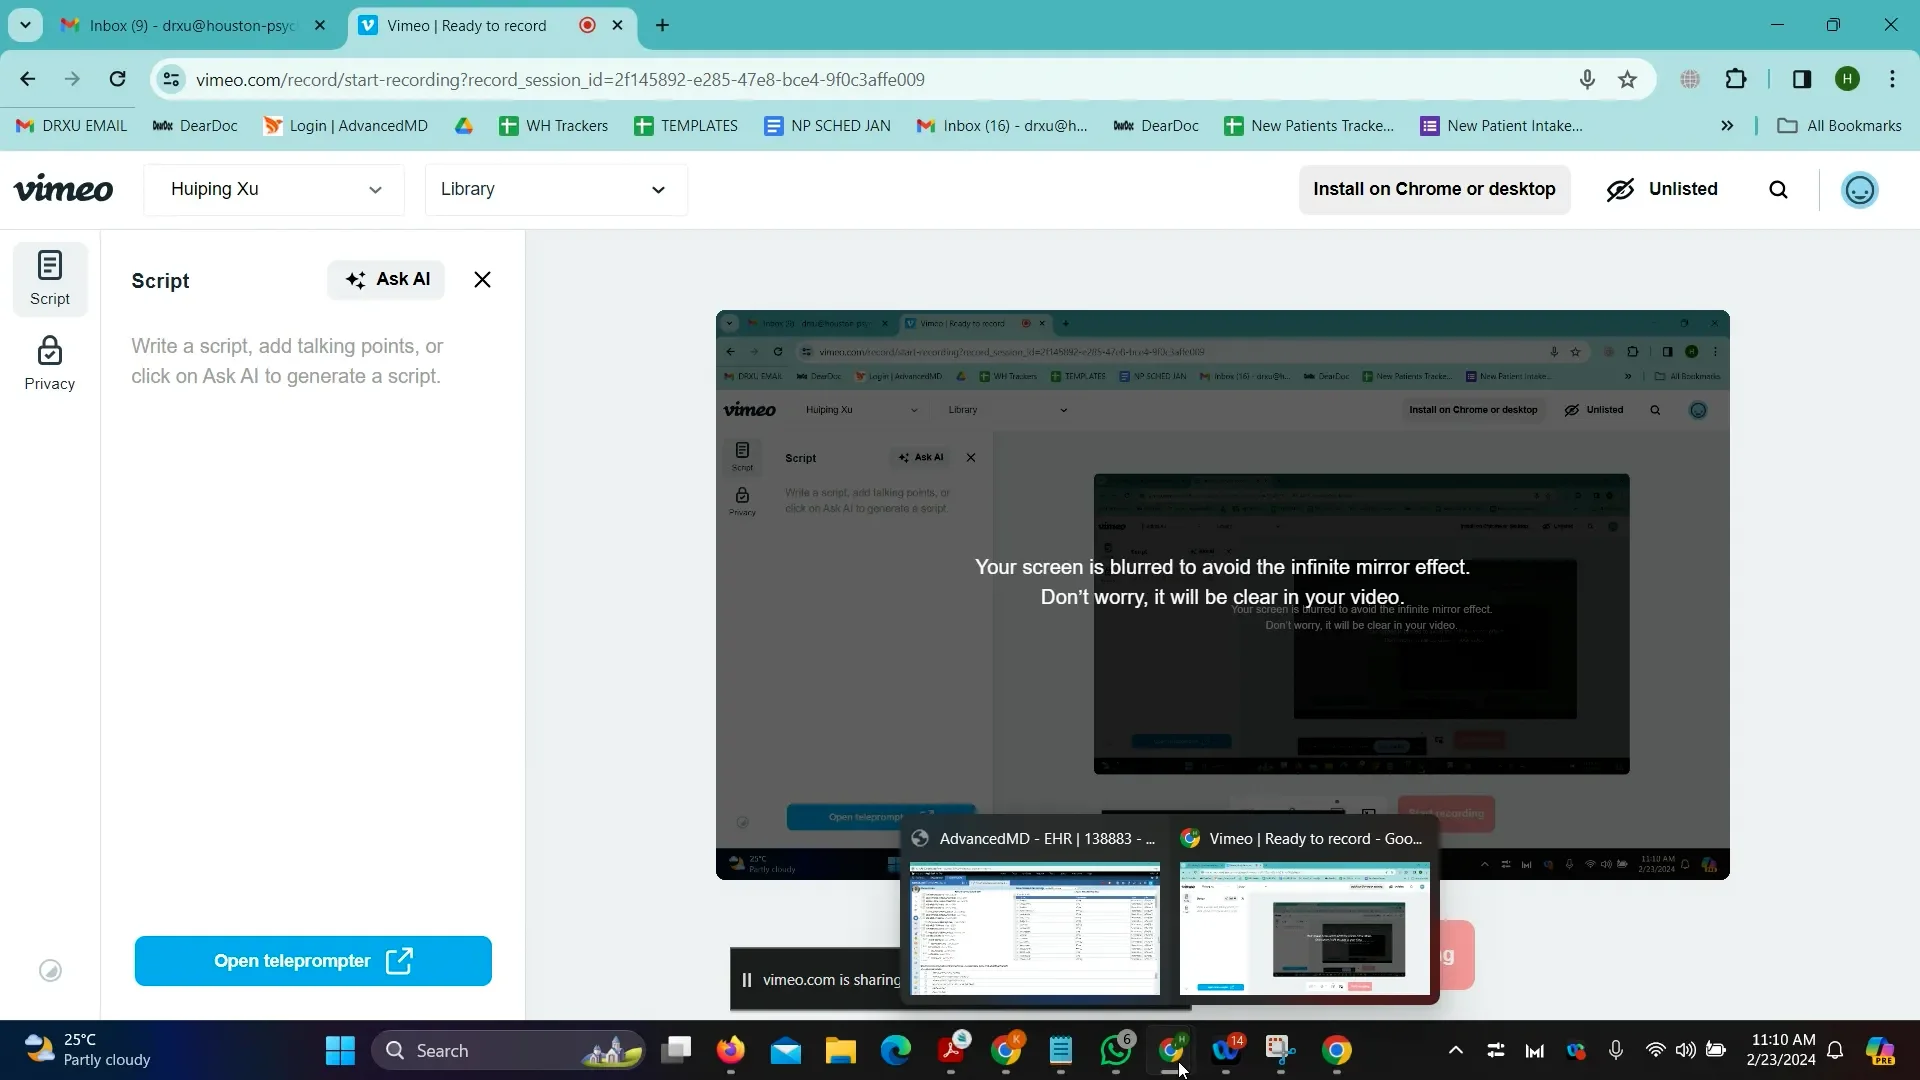
Task: Open the Privacy settings icon
Action: [49, 363]
